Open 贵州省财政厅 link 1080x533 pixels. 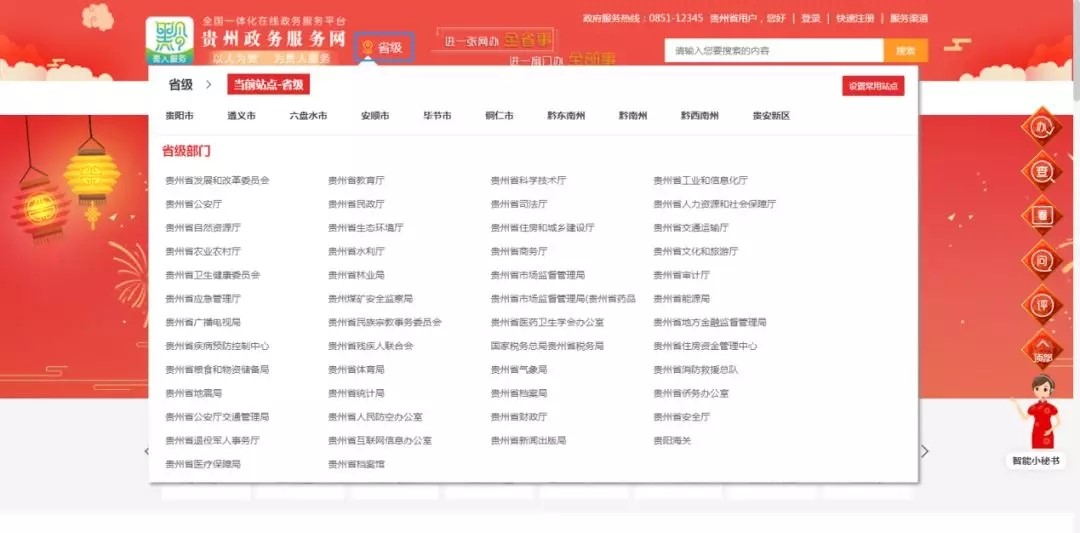point(519,417)
